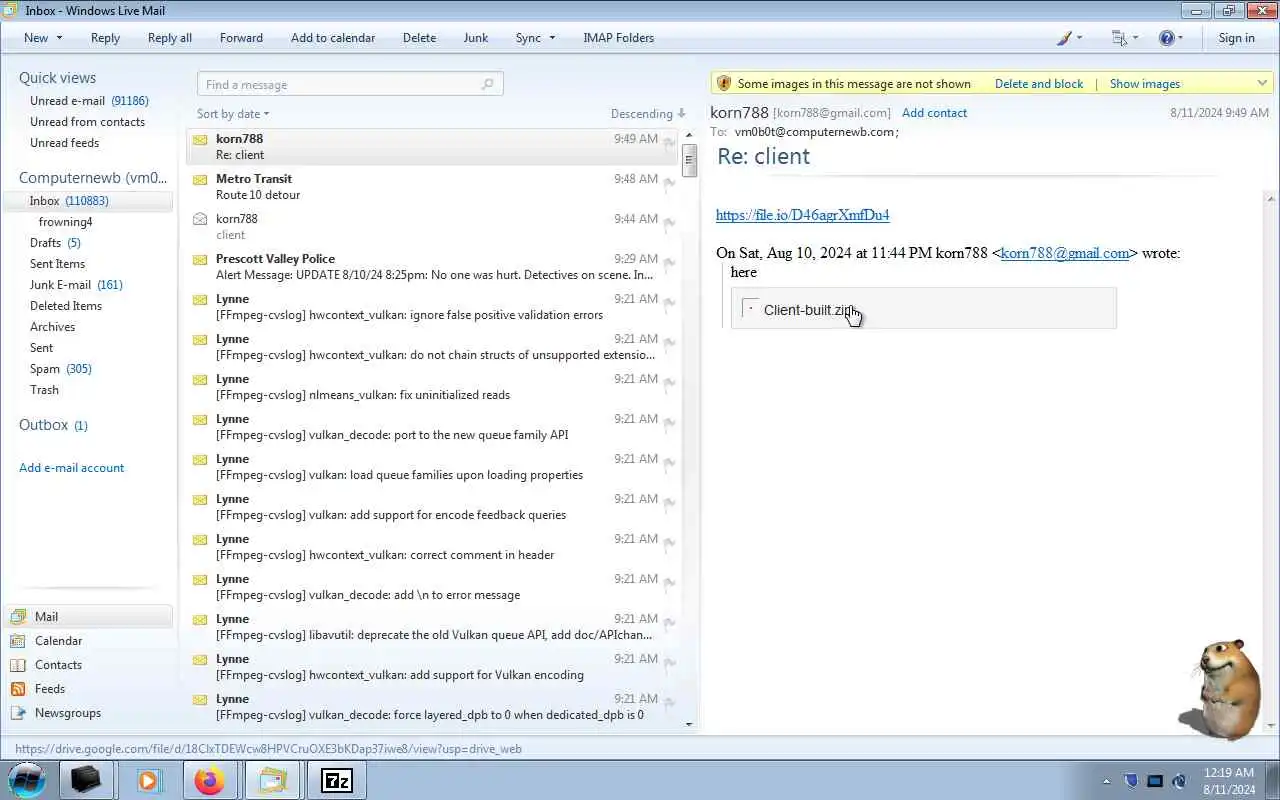This screenshot has width=1280, height=800.
Task: Click the opened envelope icon of korn788 client message
Action: [200, 219]
